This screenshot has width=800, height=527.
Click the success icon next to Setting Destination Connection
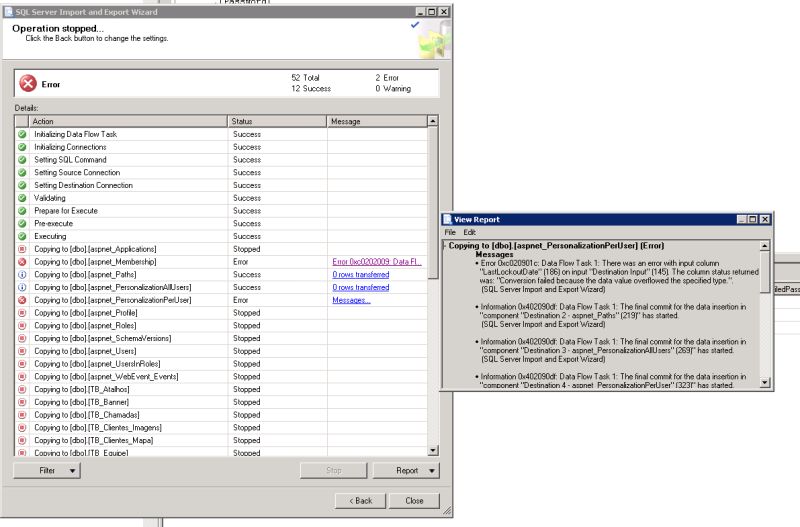click(x=22, y=185)
